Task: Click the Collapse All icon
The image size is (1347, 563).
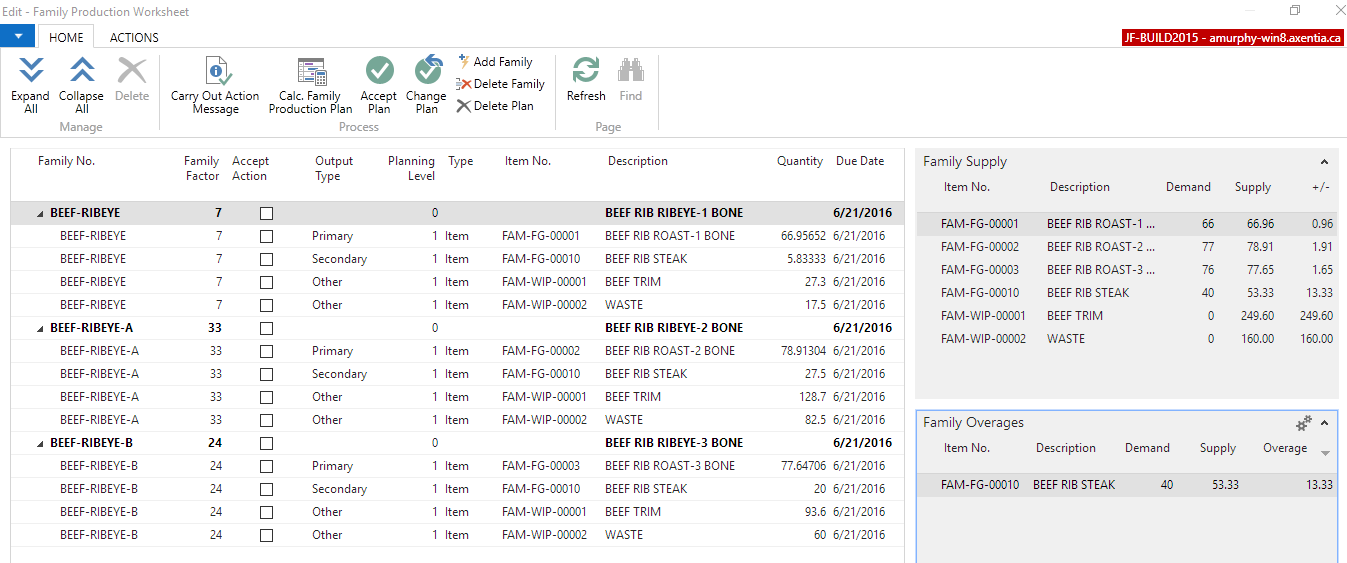Action: pyautogui.click(x=81, y=72)
